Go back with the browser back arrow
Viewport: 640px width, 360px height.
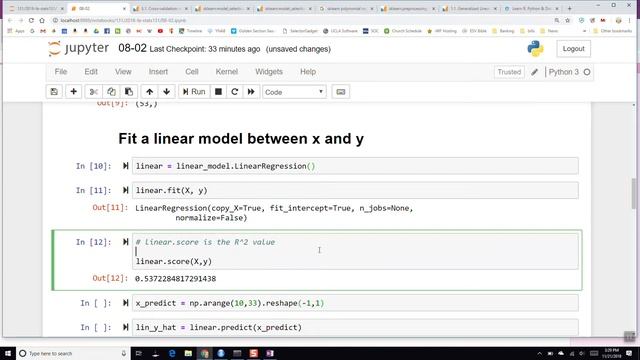click(10, 20)
